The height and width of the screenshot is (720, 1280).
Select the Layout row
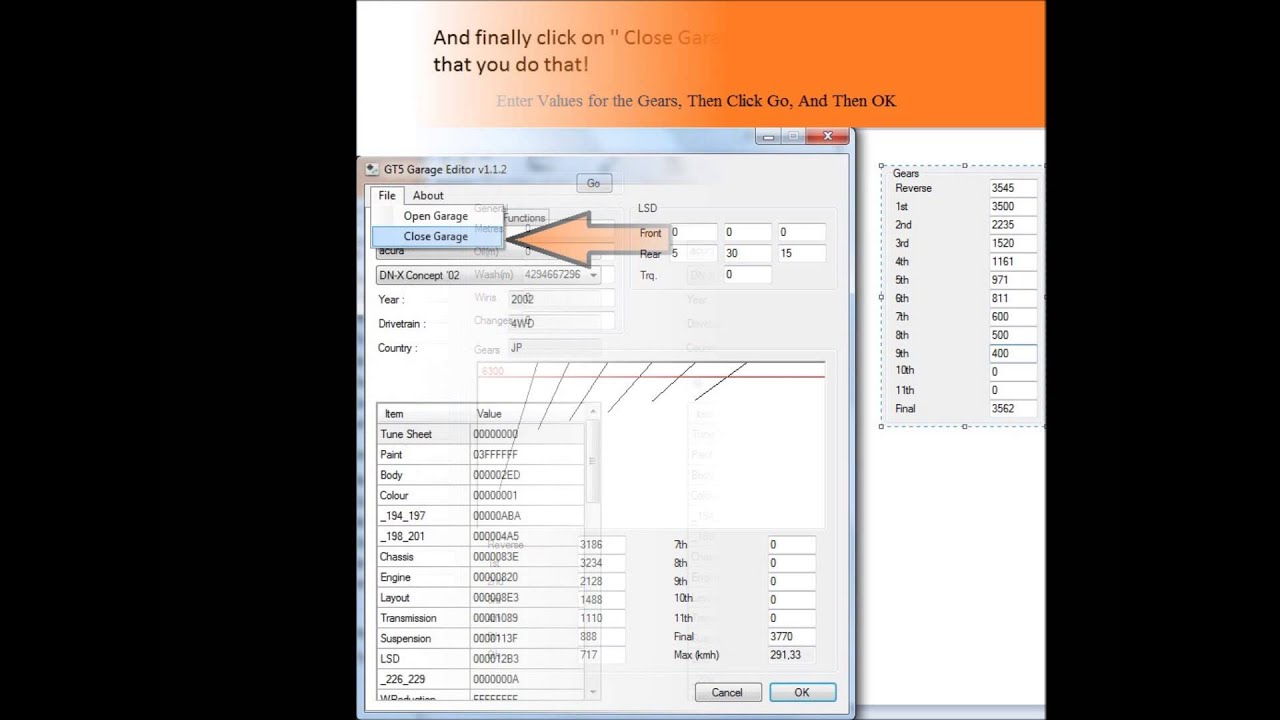click(481, 598)
